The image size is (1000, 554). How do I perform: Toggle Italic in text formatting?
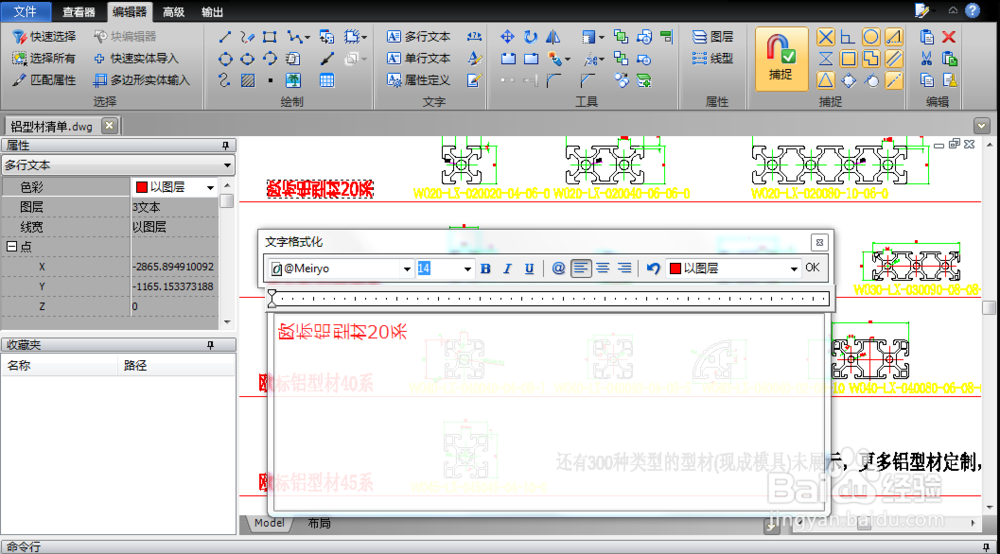coord(508,268)
